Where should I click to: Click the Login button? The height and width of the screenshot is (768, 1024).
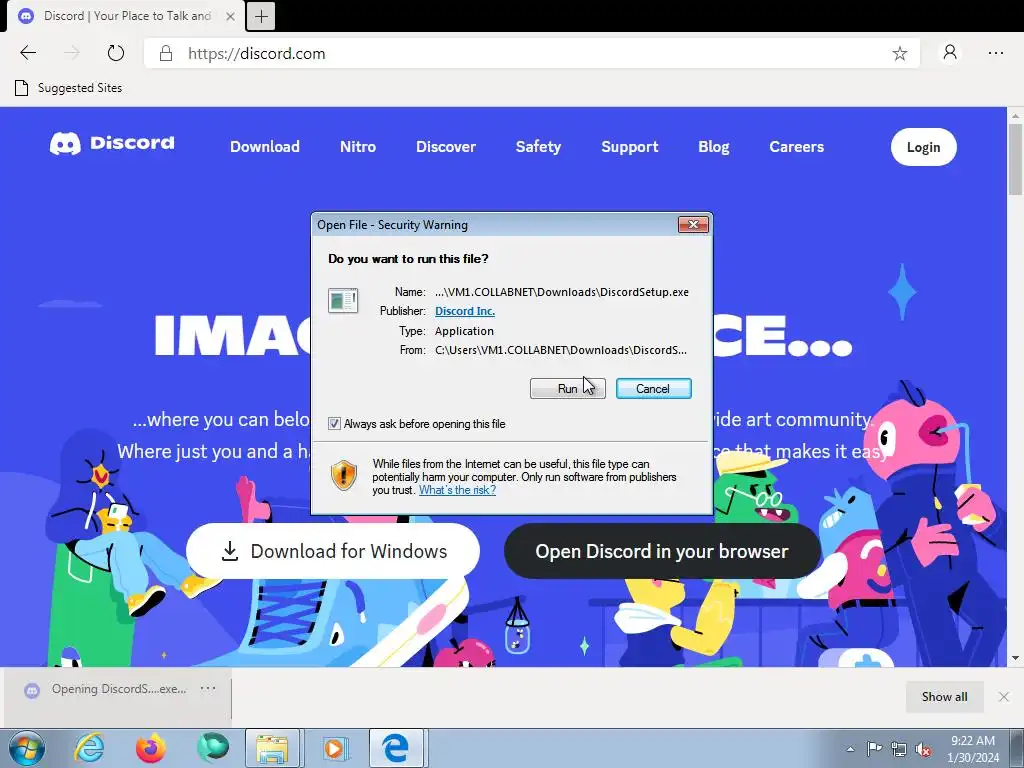(923, 147)
